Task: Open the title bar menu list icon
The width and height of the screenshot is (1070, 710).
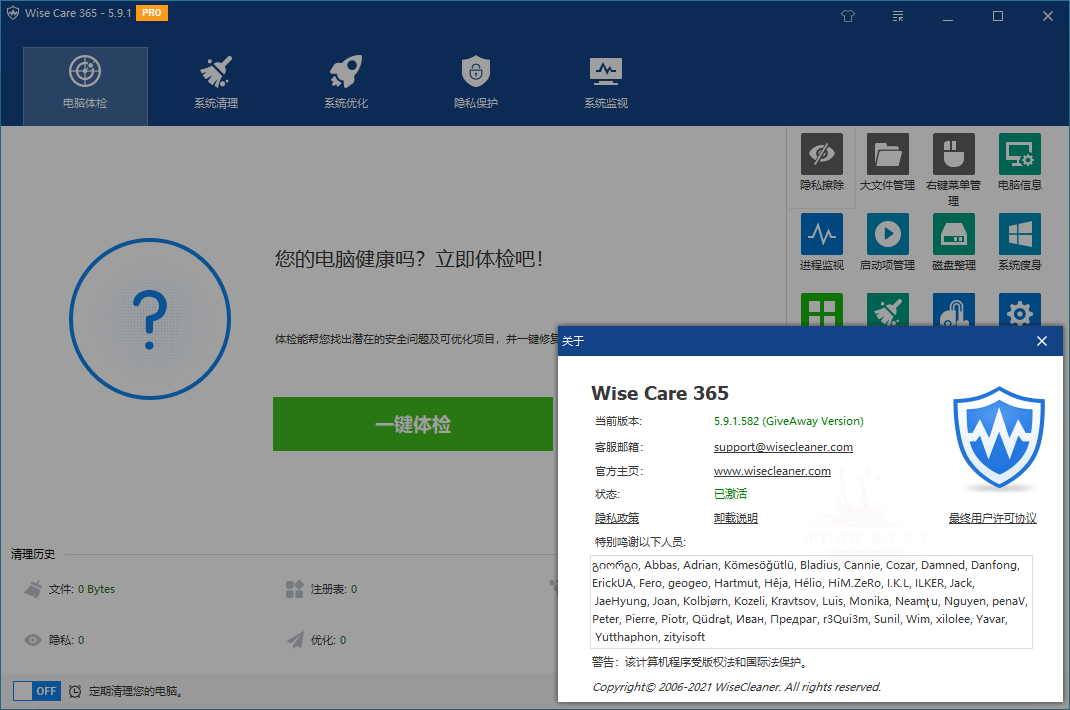Action: [x=899, y=16]
